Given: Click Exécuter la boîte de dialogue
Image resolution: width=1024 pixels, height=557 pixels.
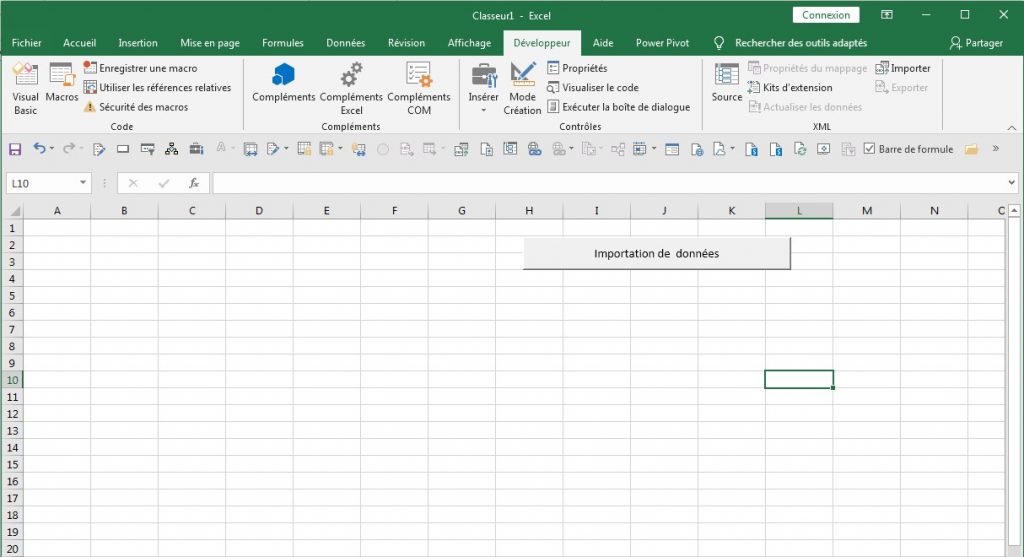Looking at the screenshot, I should click(x=618, y=107).
